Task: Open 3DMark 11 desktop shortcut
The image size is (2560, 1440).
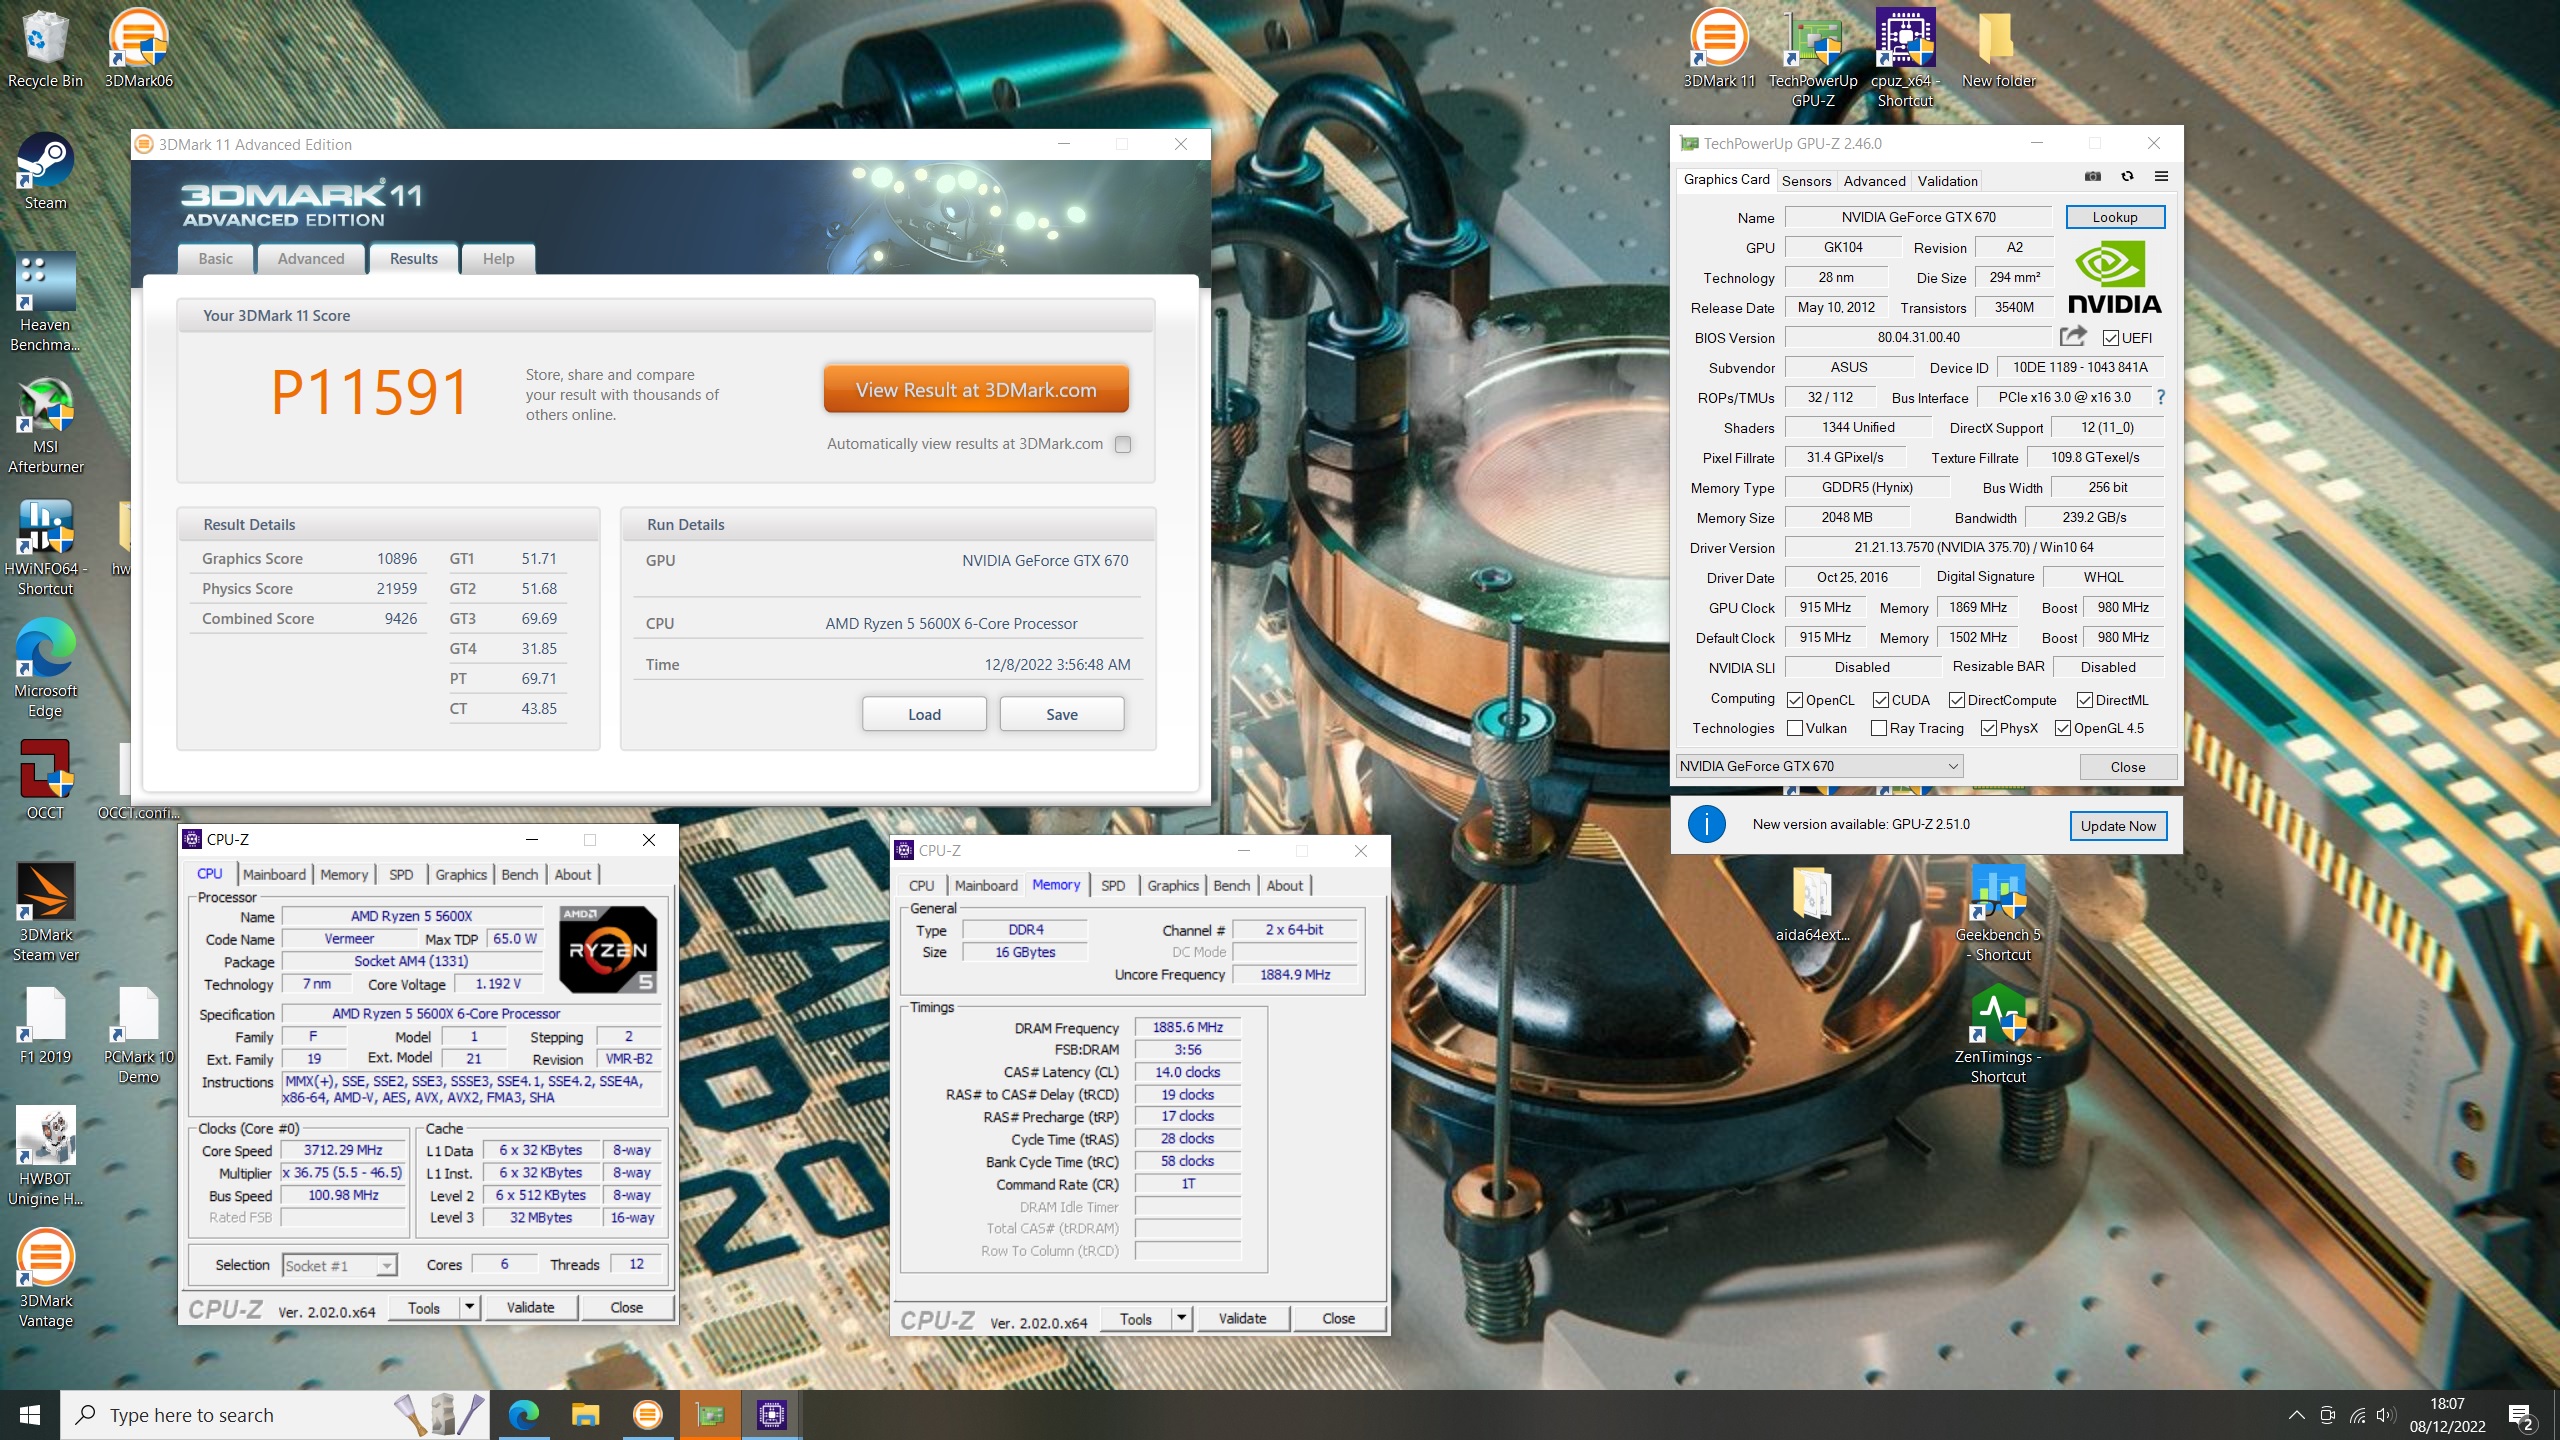Action: tap(1719, 50)
